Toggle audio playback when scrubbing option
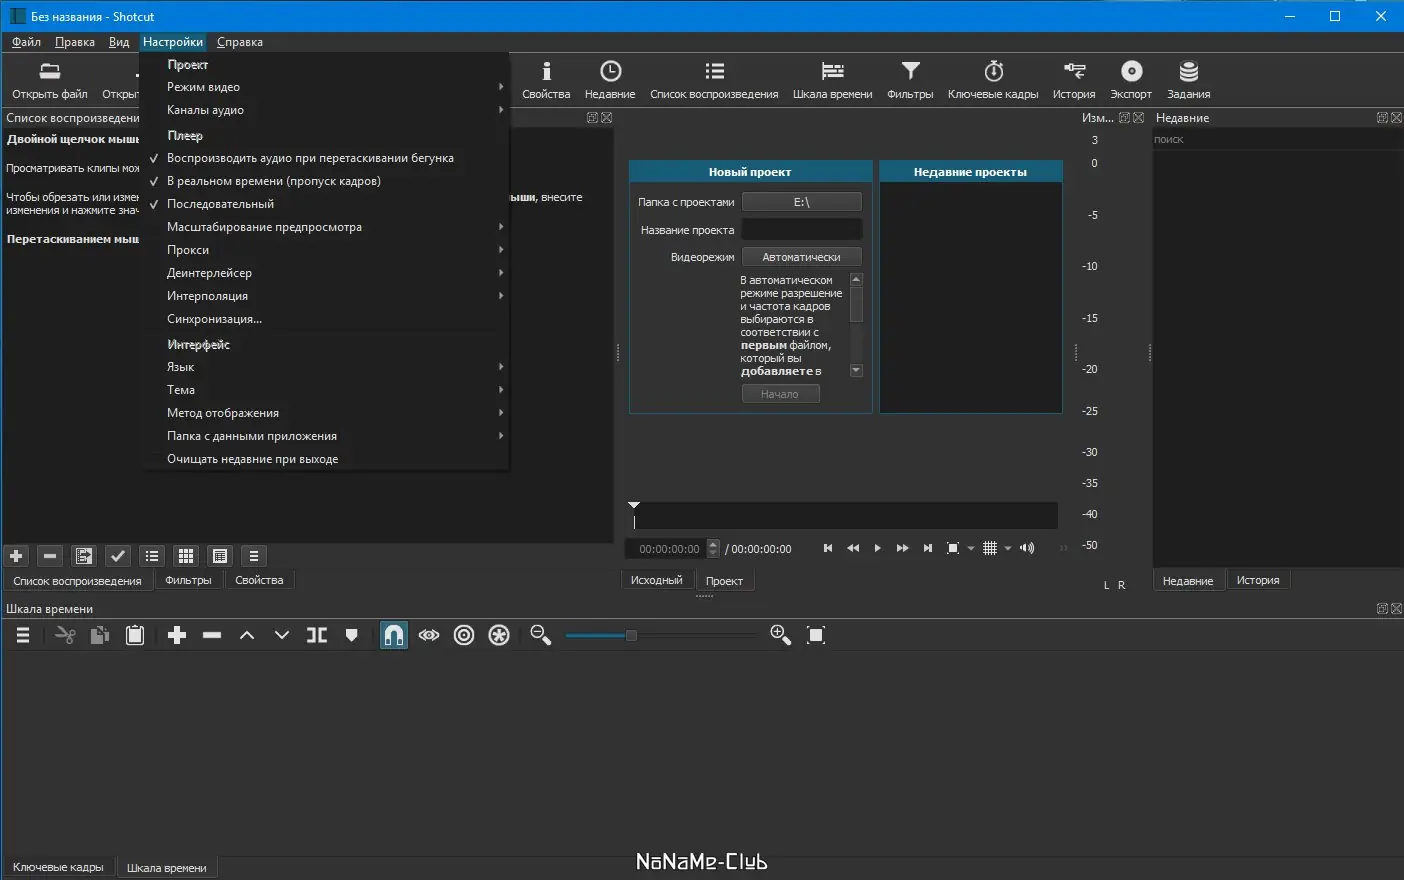This screenshot has height=880, width=1404. click(310, 158)
